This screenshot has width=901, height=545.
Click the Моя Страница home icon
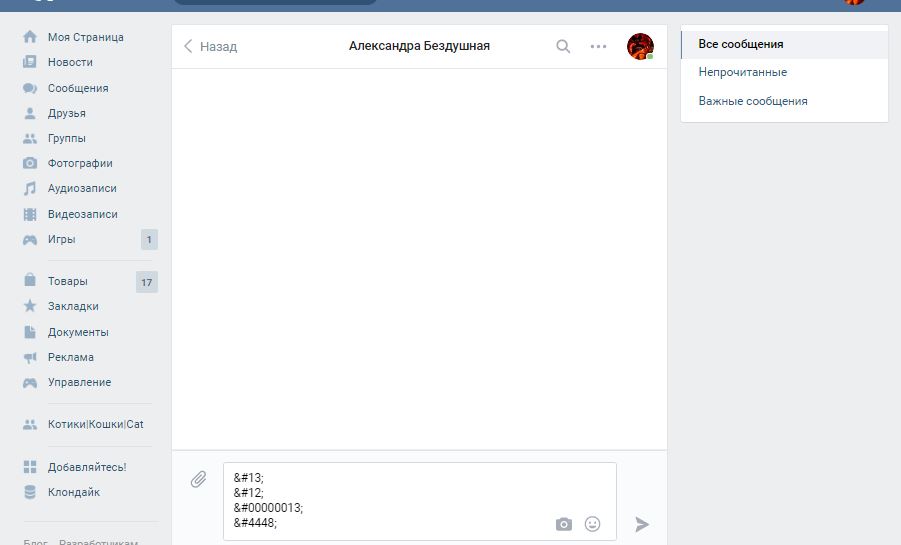tap(30, 37)
